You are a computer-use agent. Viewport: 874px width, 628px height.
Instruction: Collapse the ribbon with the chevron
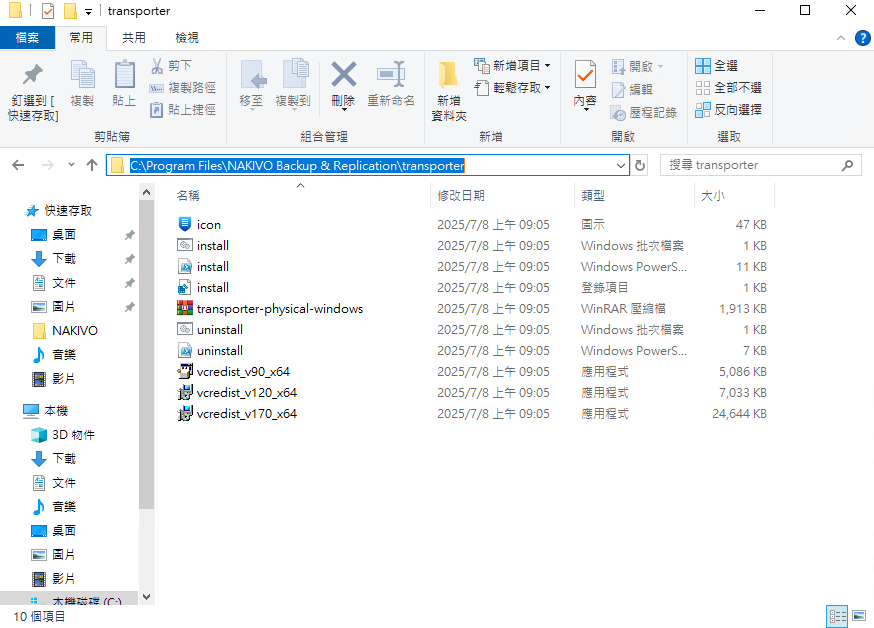(x=841, y=38)
